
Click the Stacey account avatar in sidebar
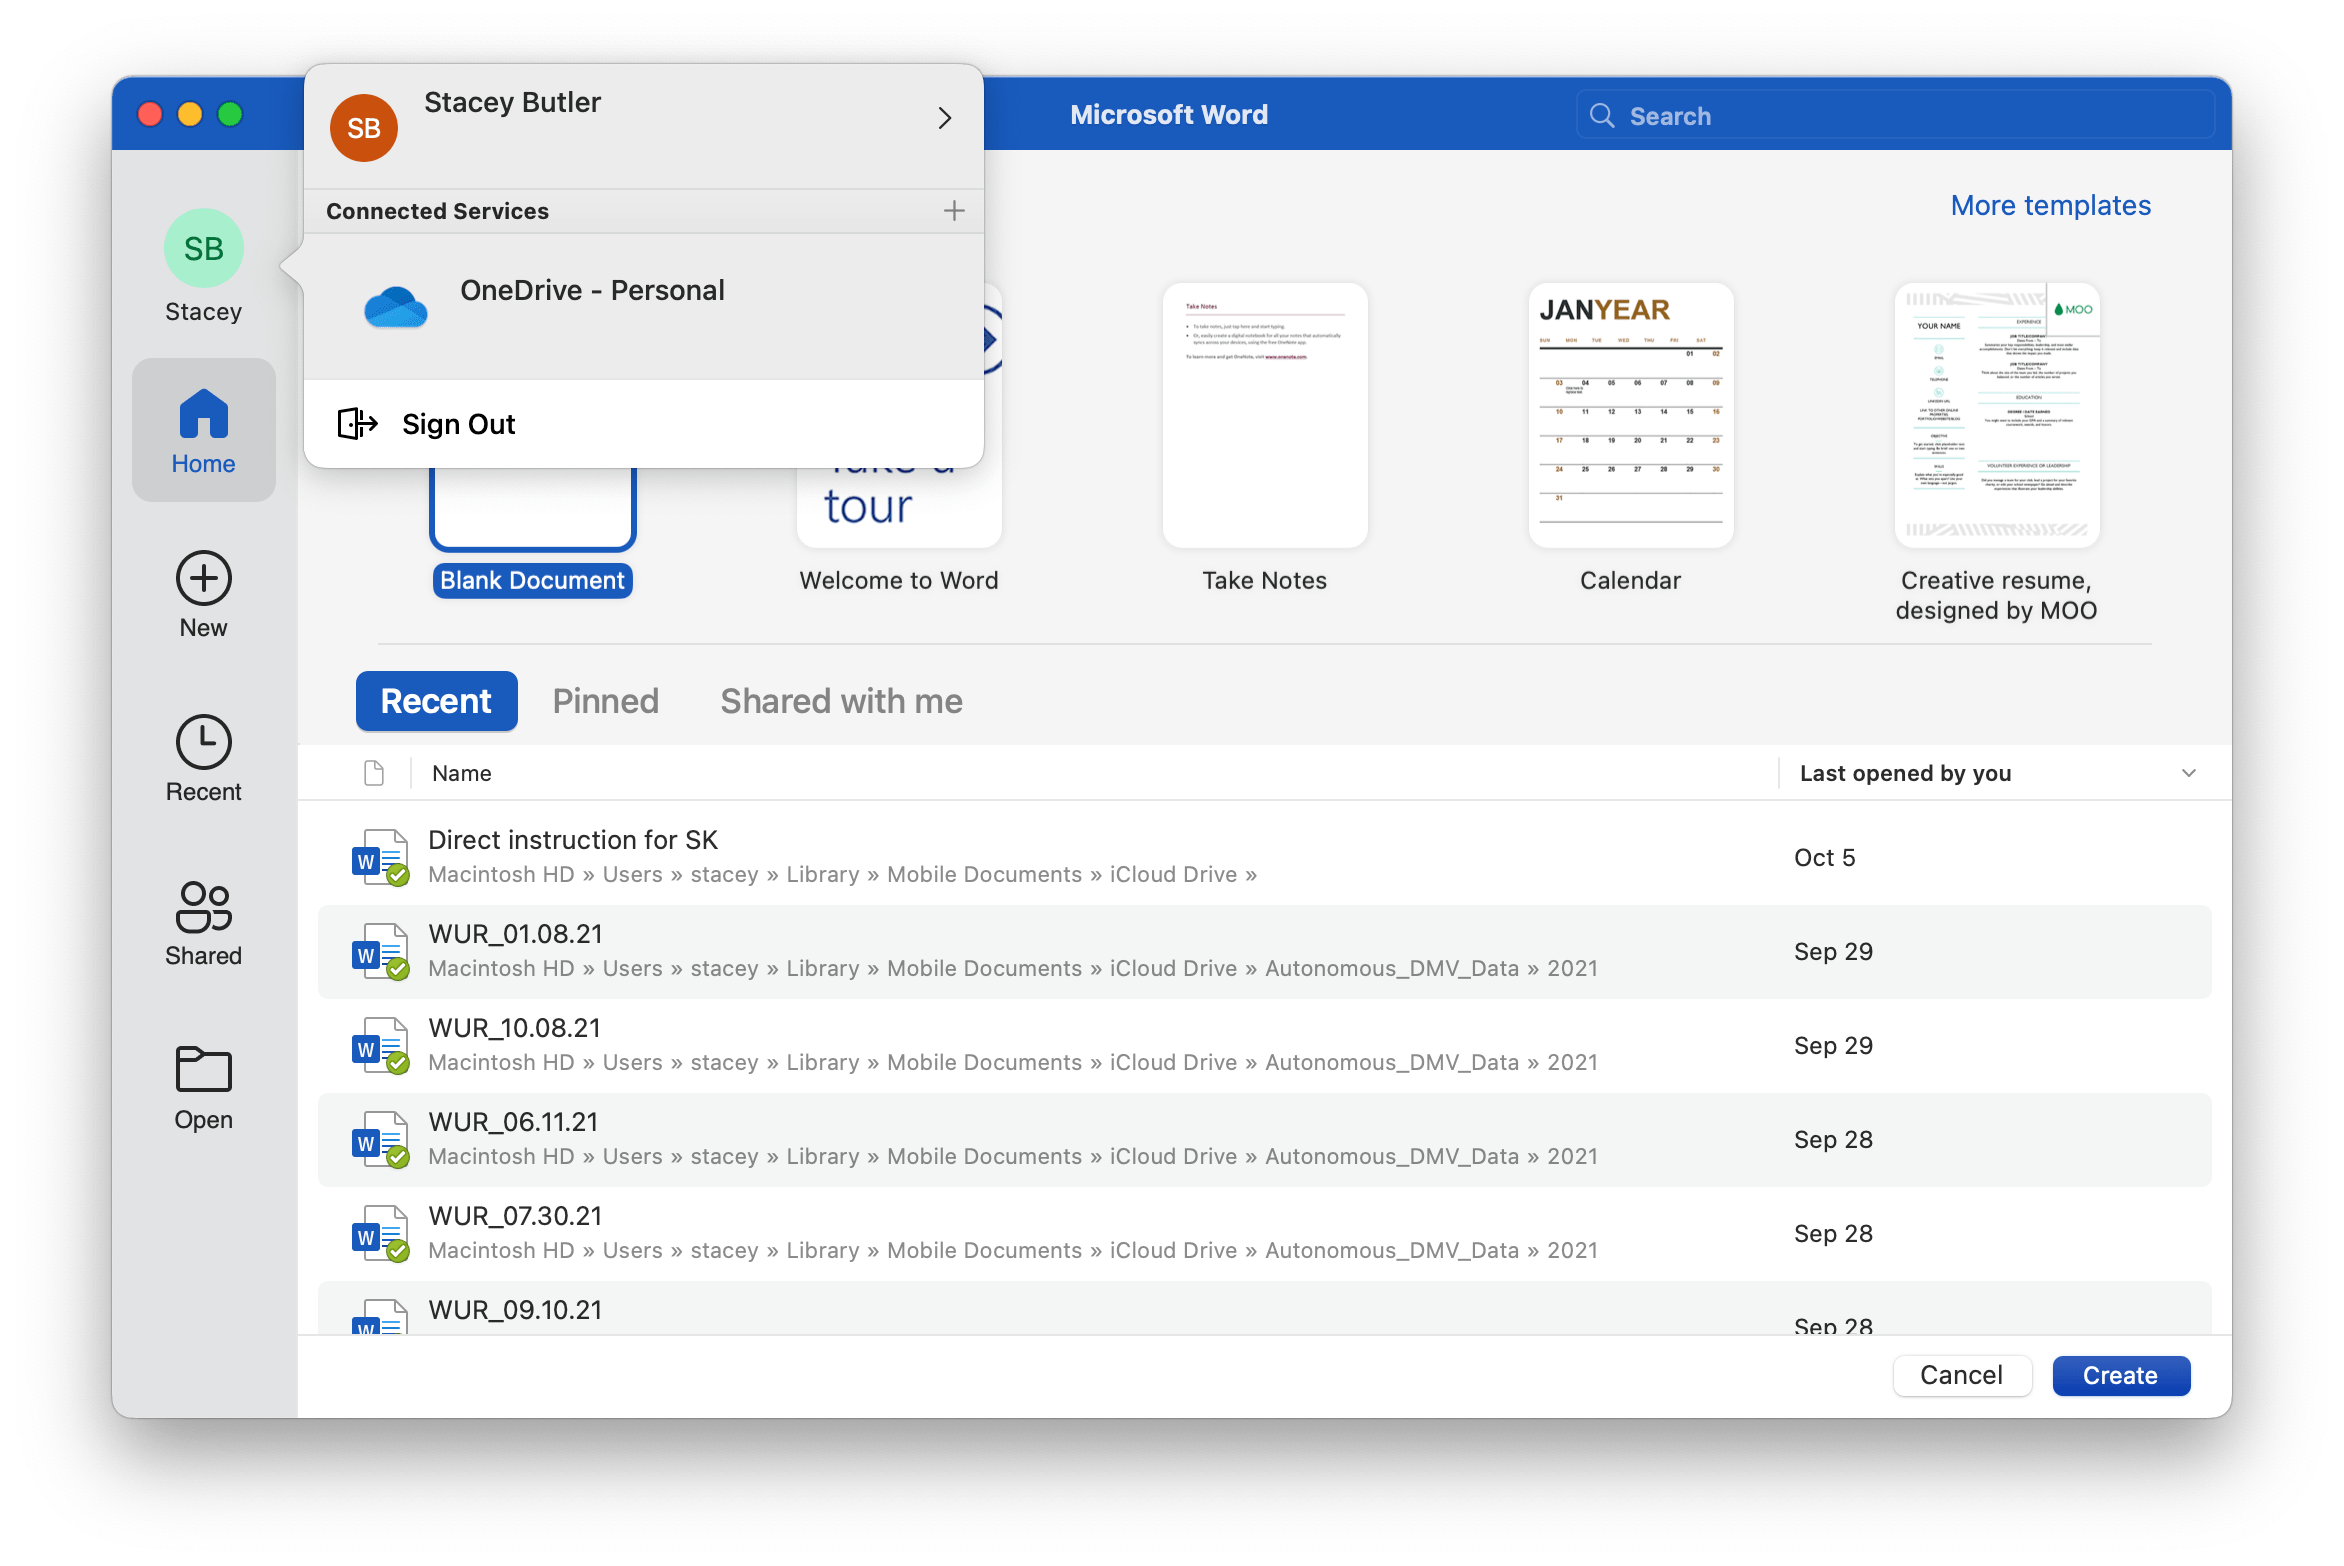[x=204, y=249]
